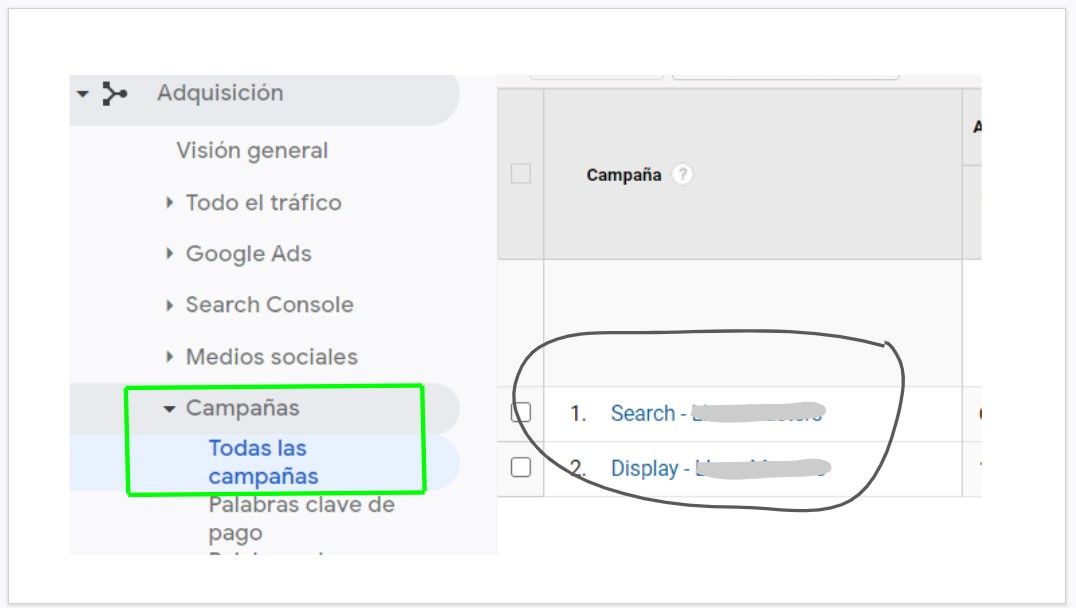The height and width of the screenshot is (608, 1076).
Task: Open the Google Ads report section
Action: click(x=248, y=253)
